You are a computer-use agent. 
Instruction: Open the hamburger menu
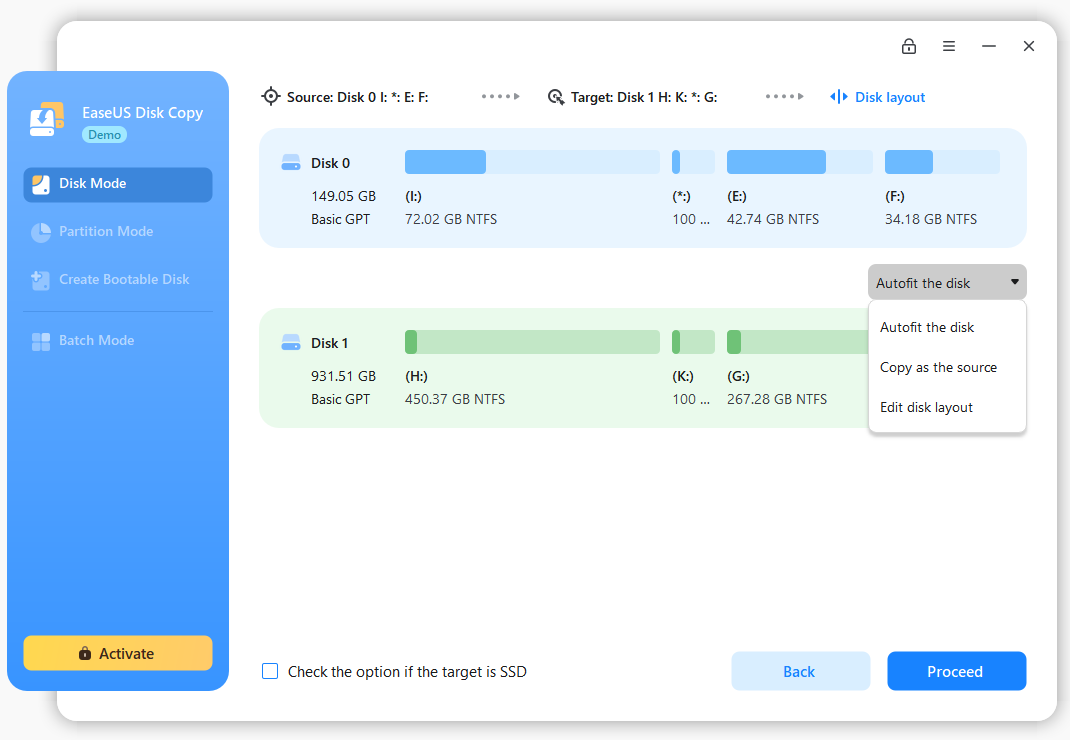(x=948, y=46)
